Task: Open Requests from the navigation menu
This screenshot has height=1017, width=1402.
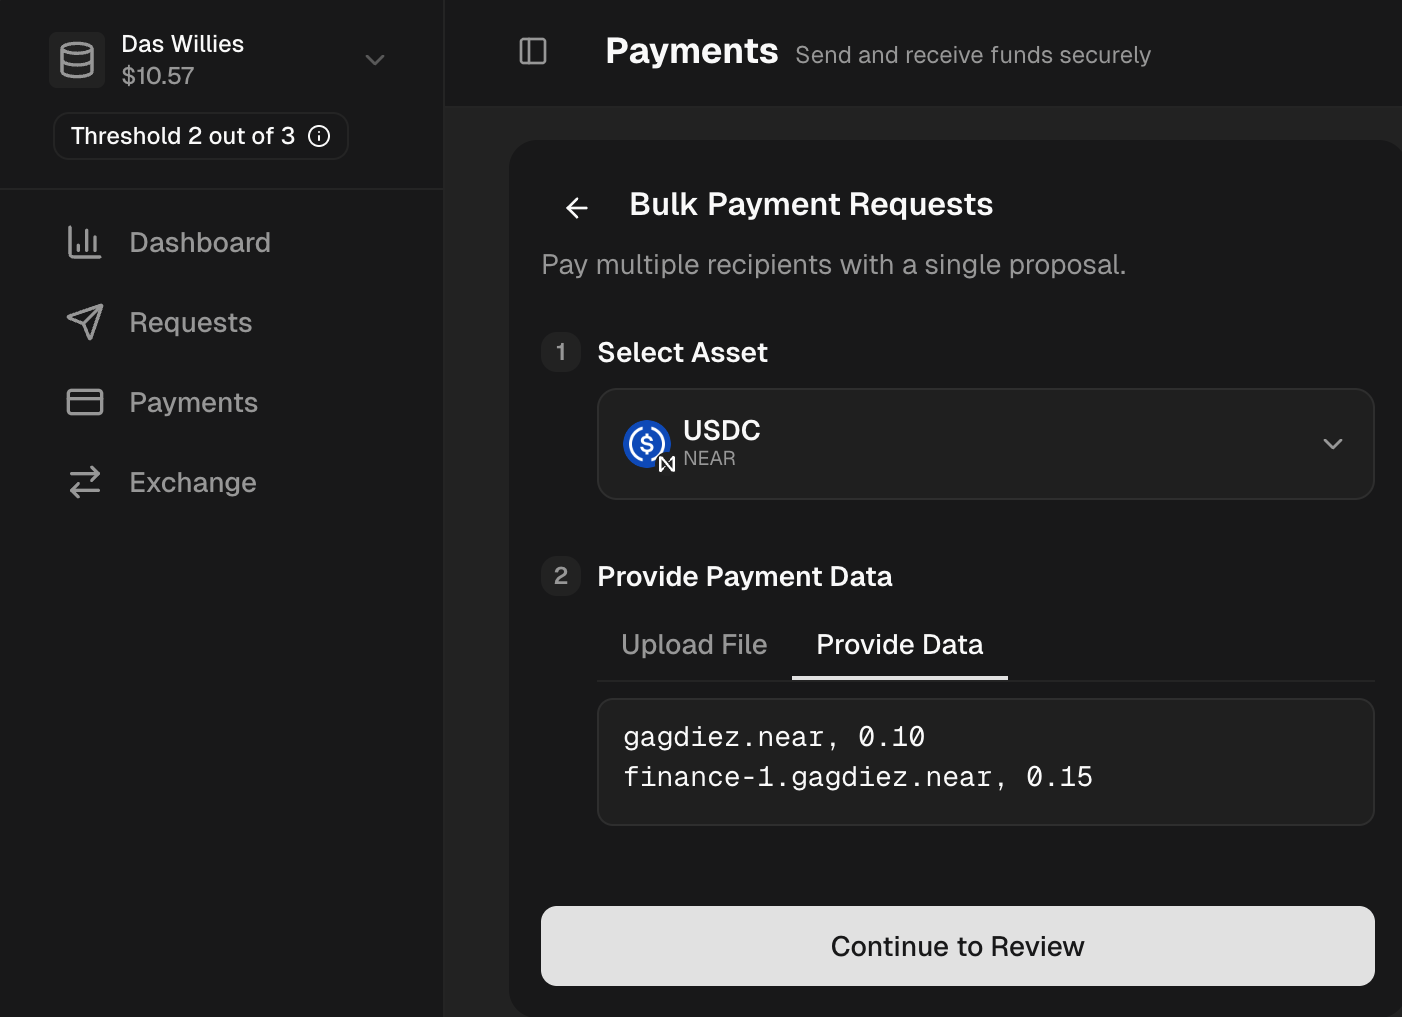Action: [190, 322]
